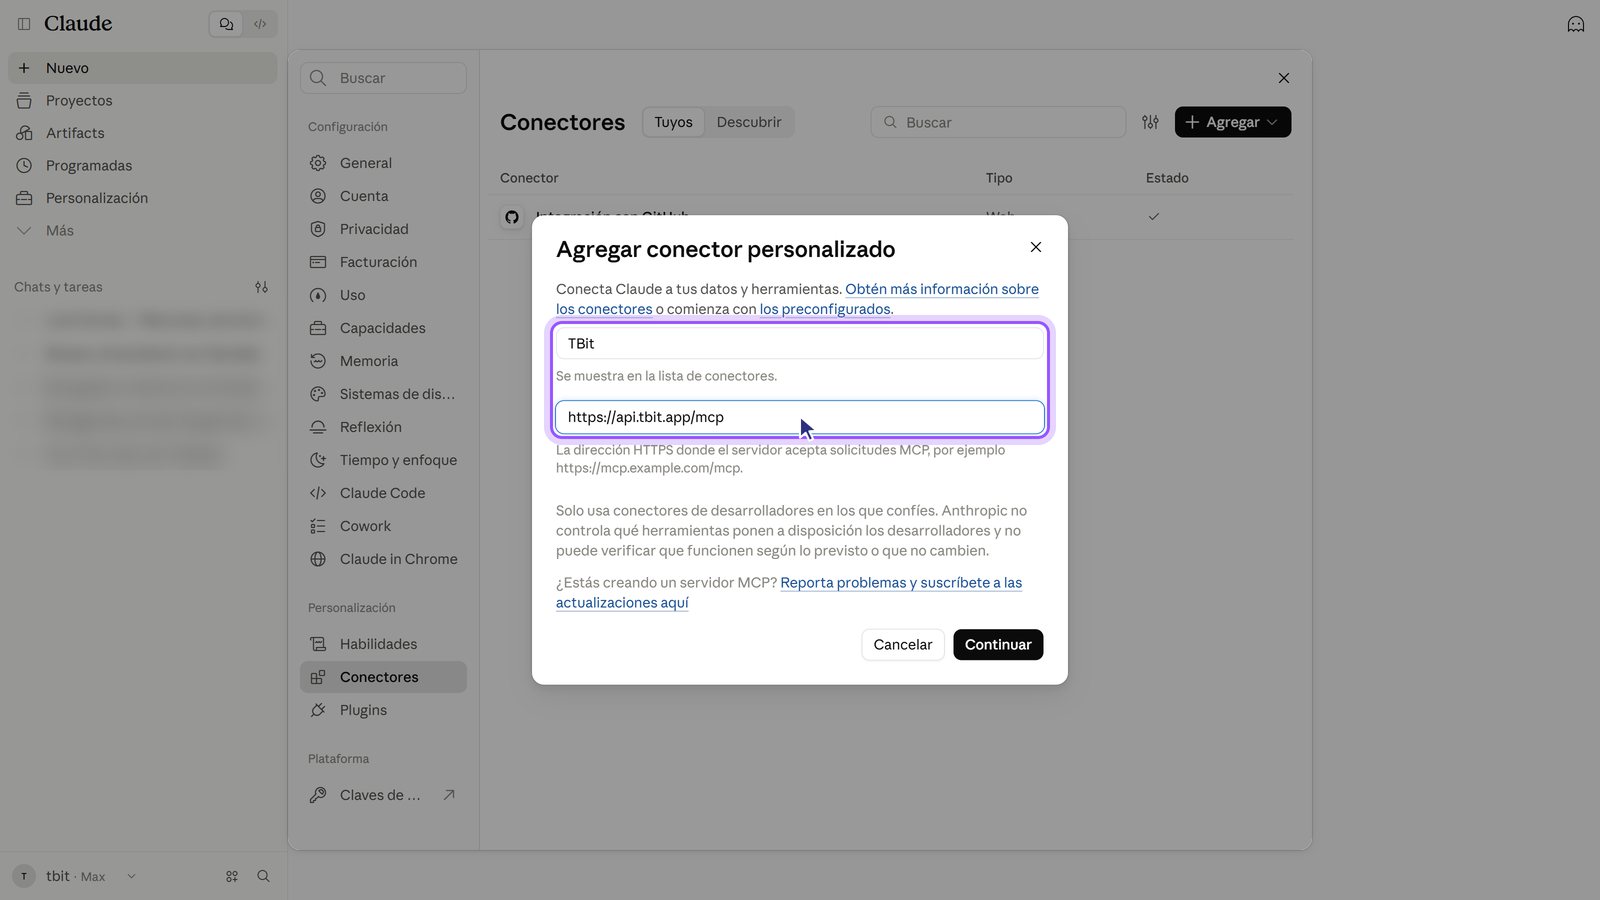Collapse the sidebar using the panel icon
1600x900 pixels.
click(24, 24)
